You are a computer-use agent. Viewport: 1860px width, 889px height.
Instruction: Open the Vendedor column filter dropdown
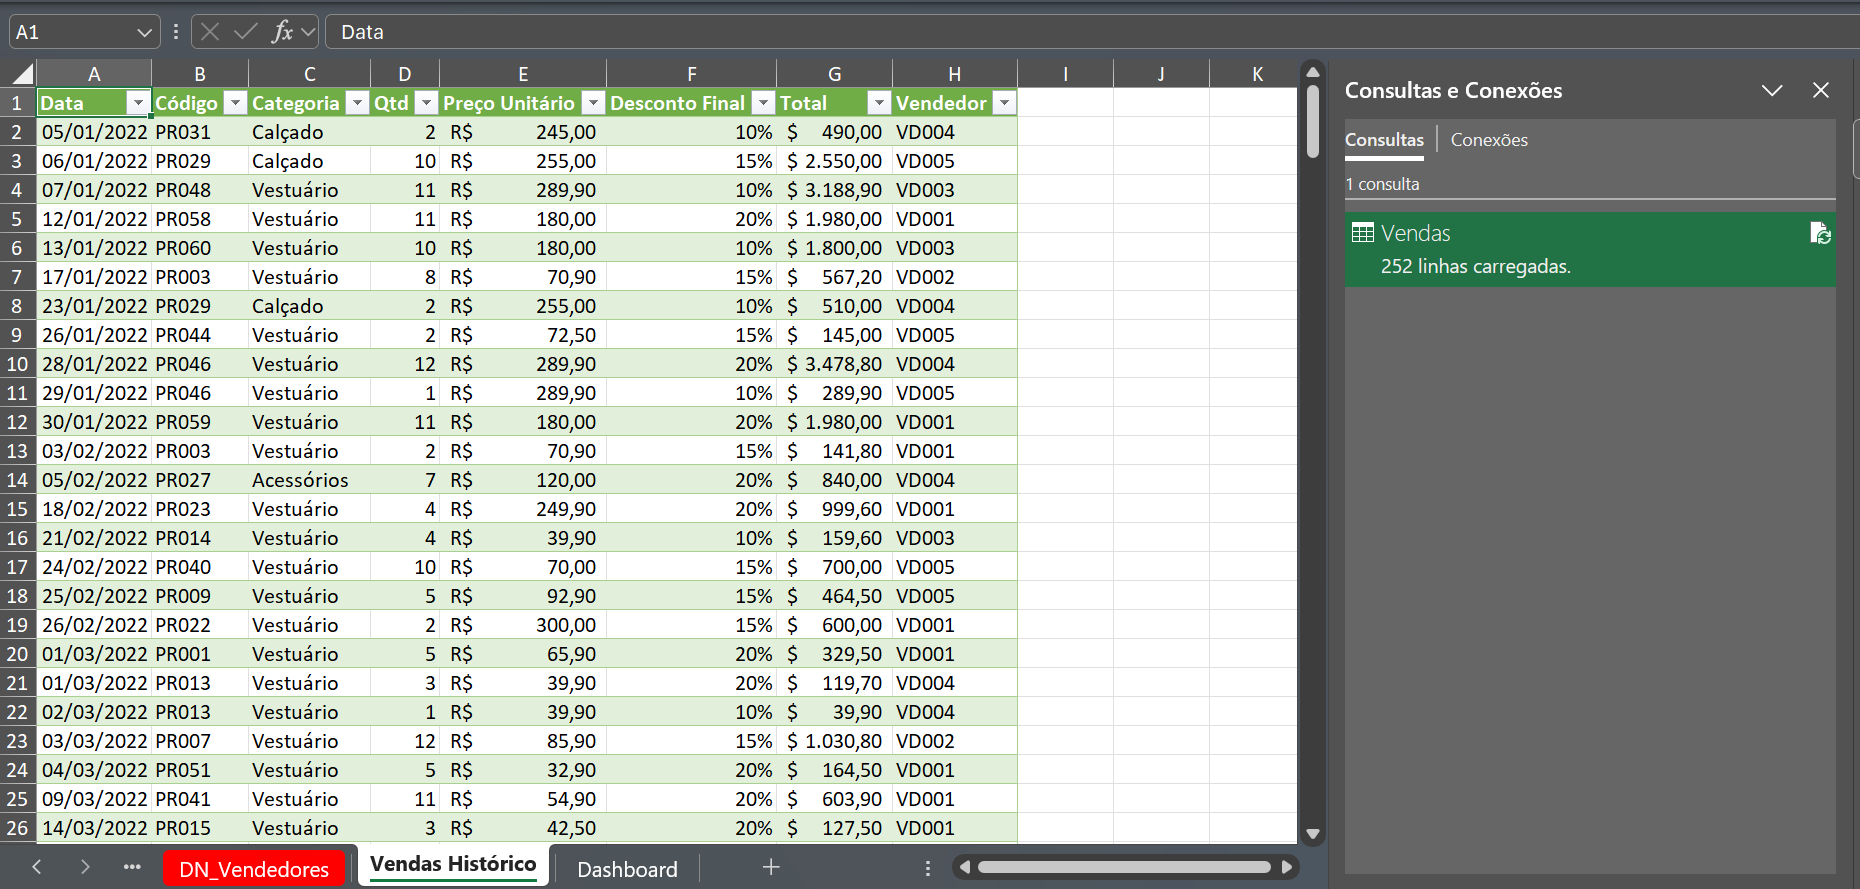click(1004, 103)
